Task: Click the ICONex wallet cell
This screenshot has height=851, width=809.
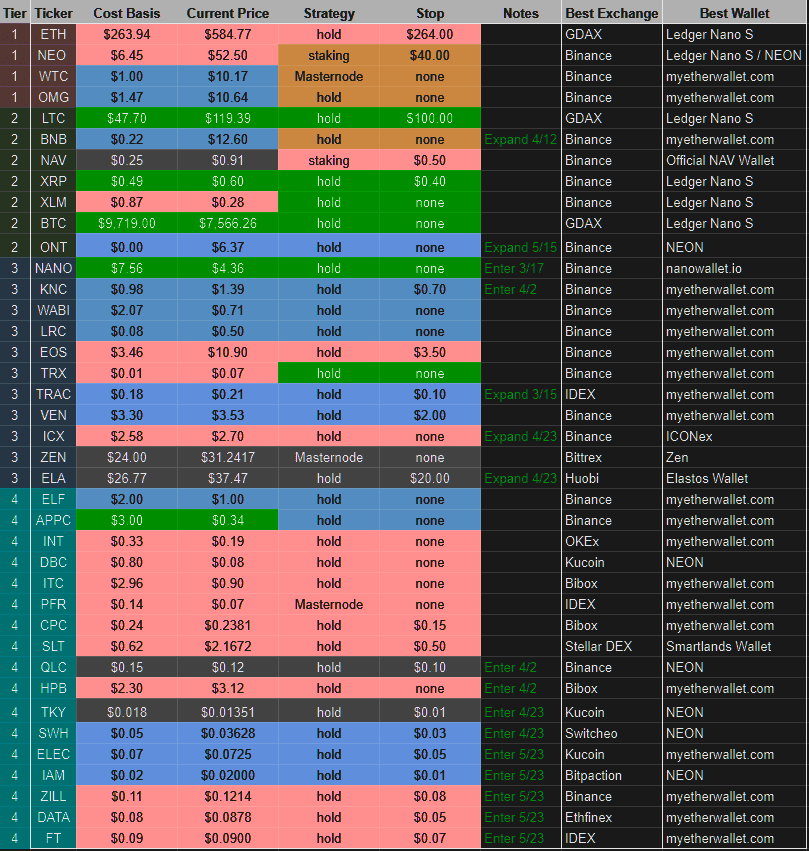Action: pos(734,436)
